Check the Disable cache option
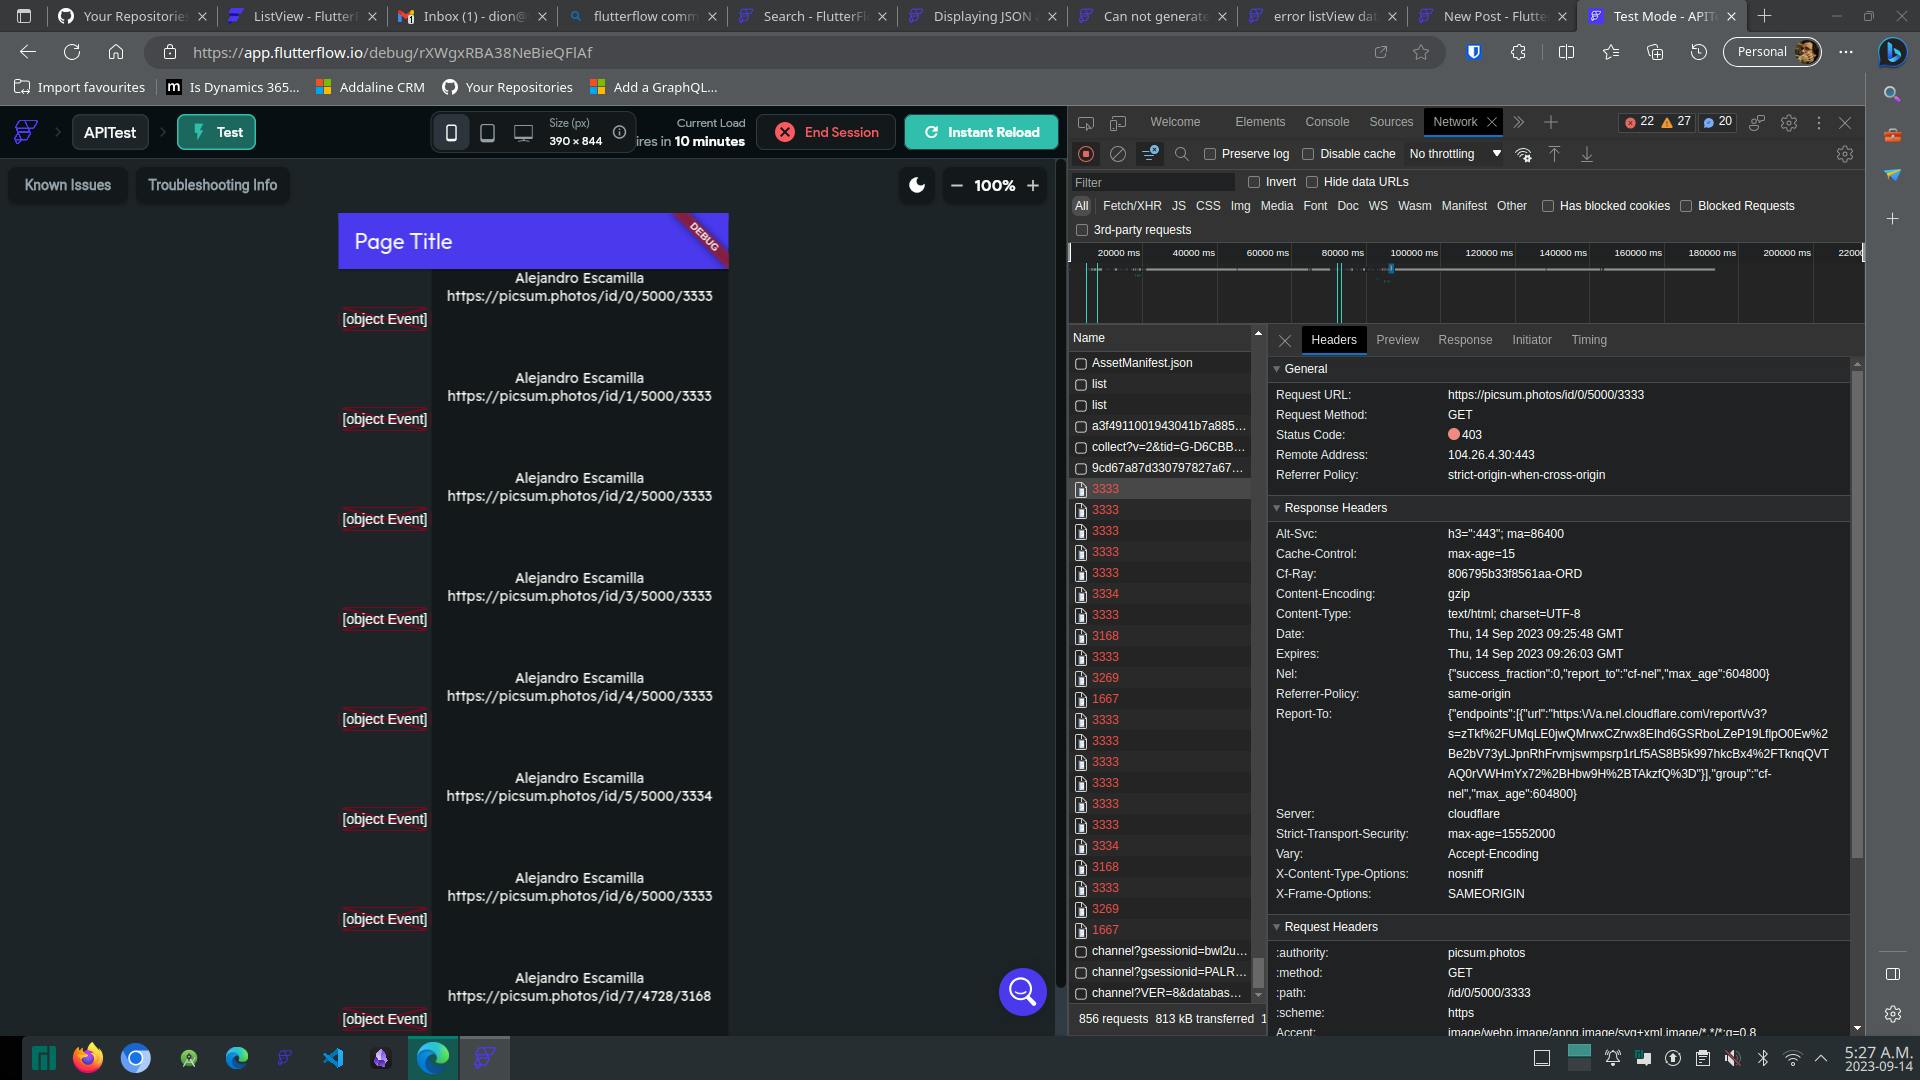1920x1080 pixels. pyautogui.click(x=1308, y=154)
